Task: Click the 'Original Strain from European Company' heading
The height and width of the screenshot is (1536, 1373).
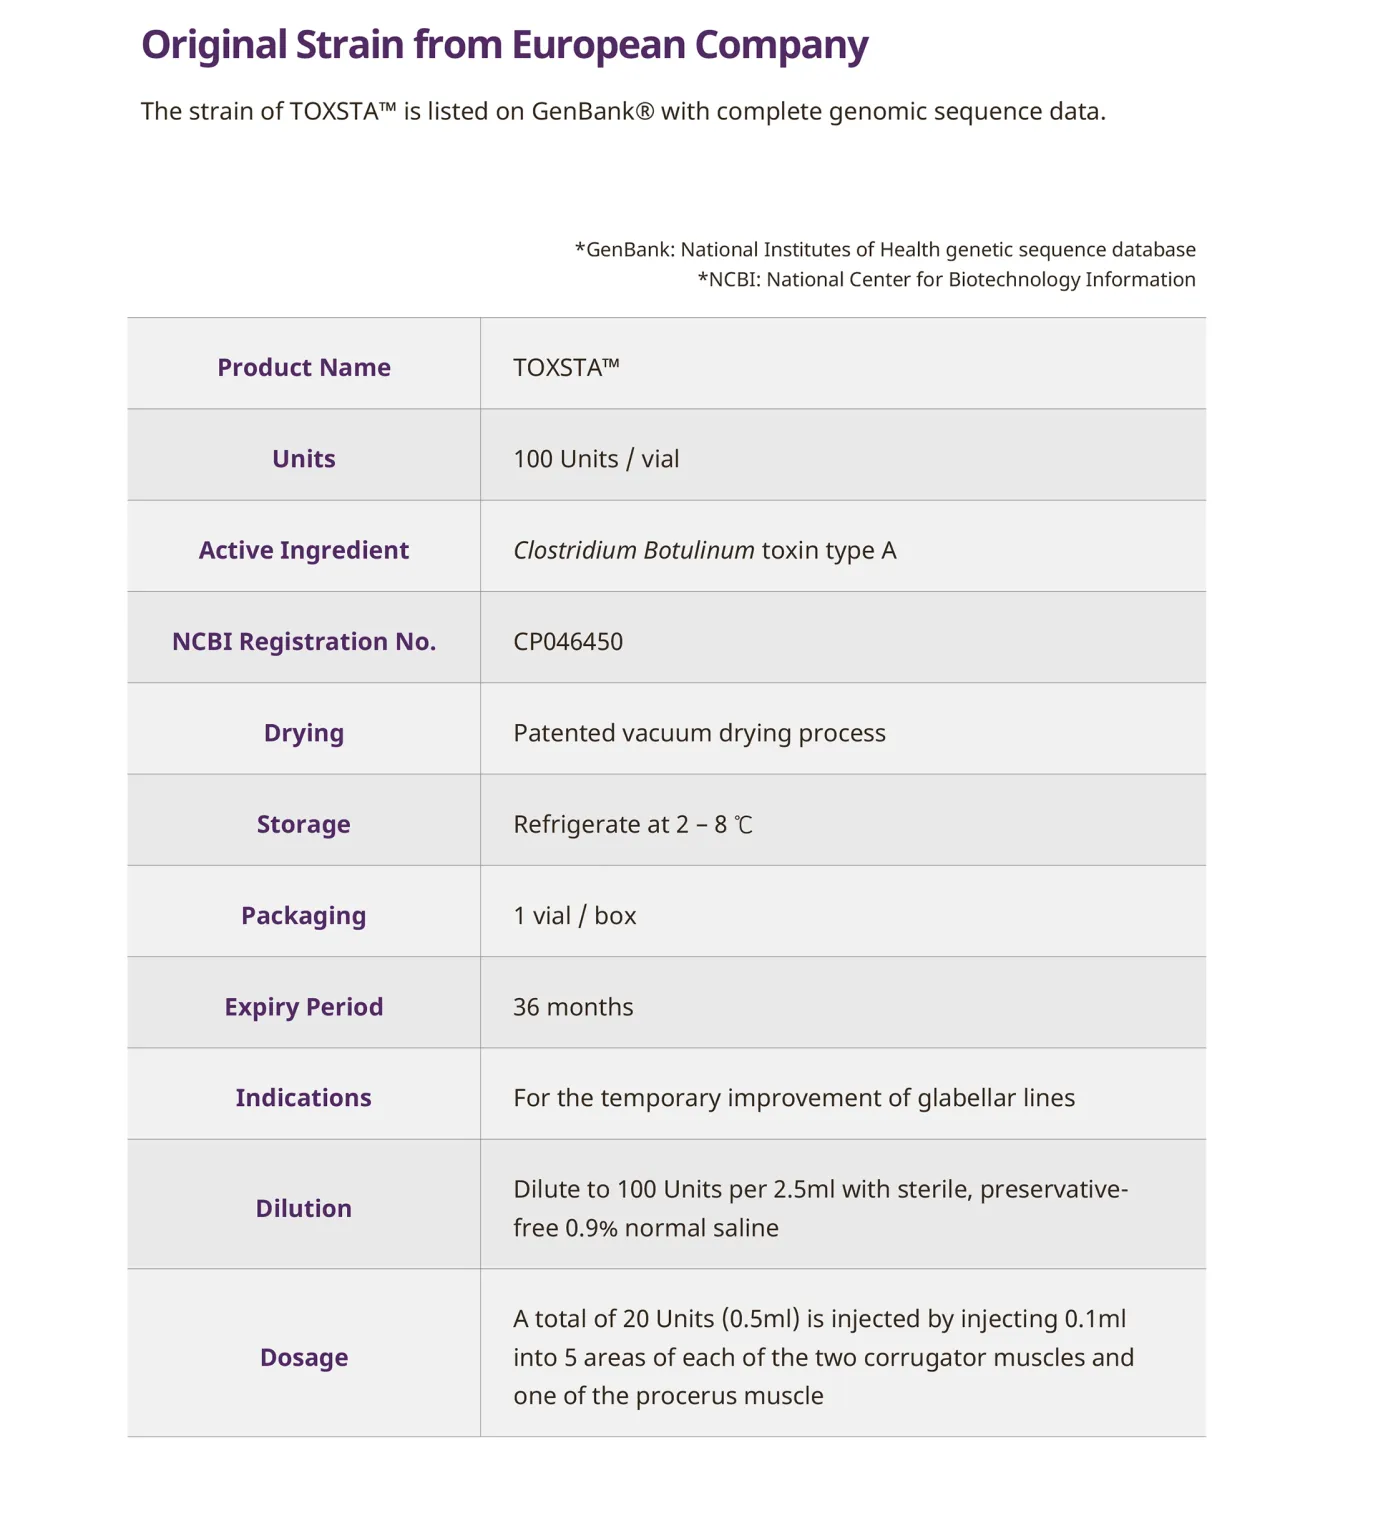Action: point(504,46)
